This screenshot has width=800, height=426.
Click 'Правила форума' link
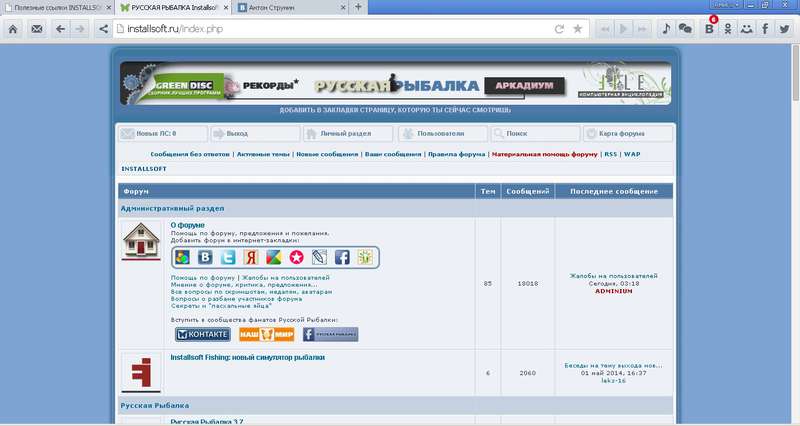(x=456, y=154)
